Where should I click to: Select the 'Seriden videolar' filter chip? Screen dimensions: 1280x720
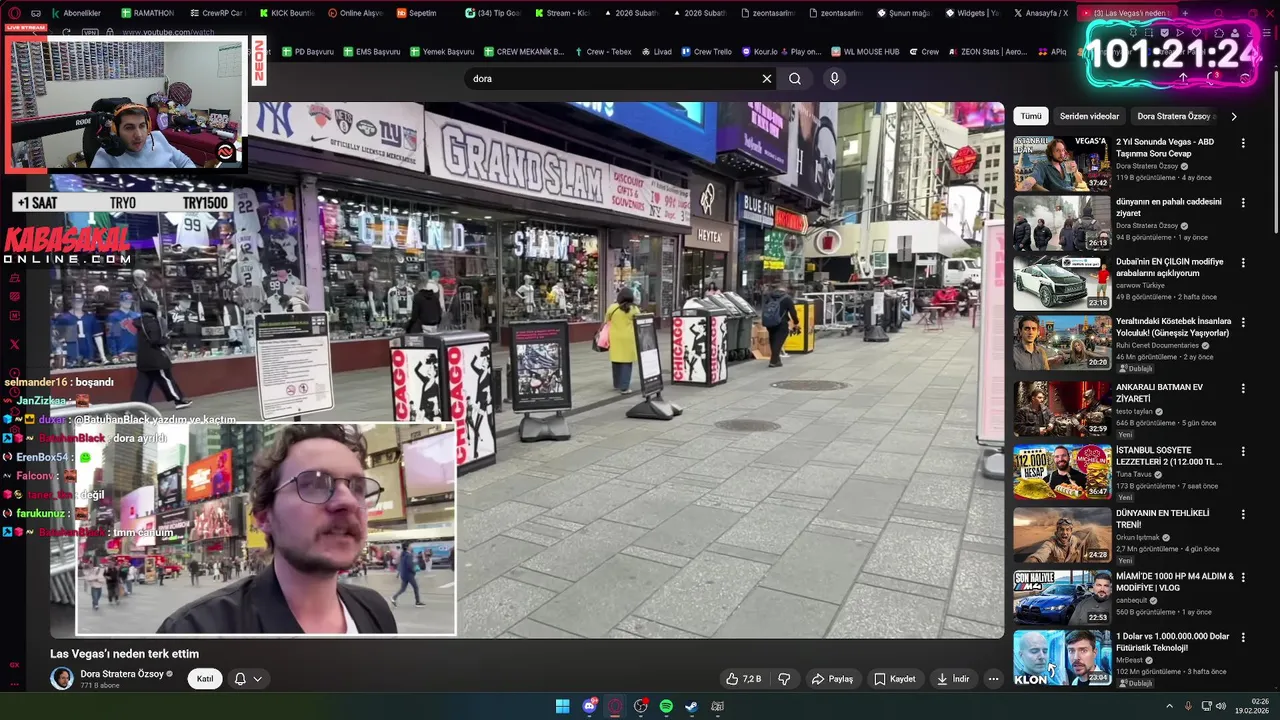[x=1090, y=116]
